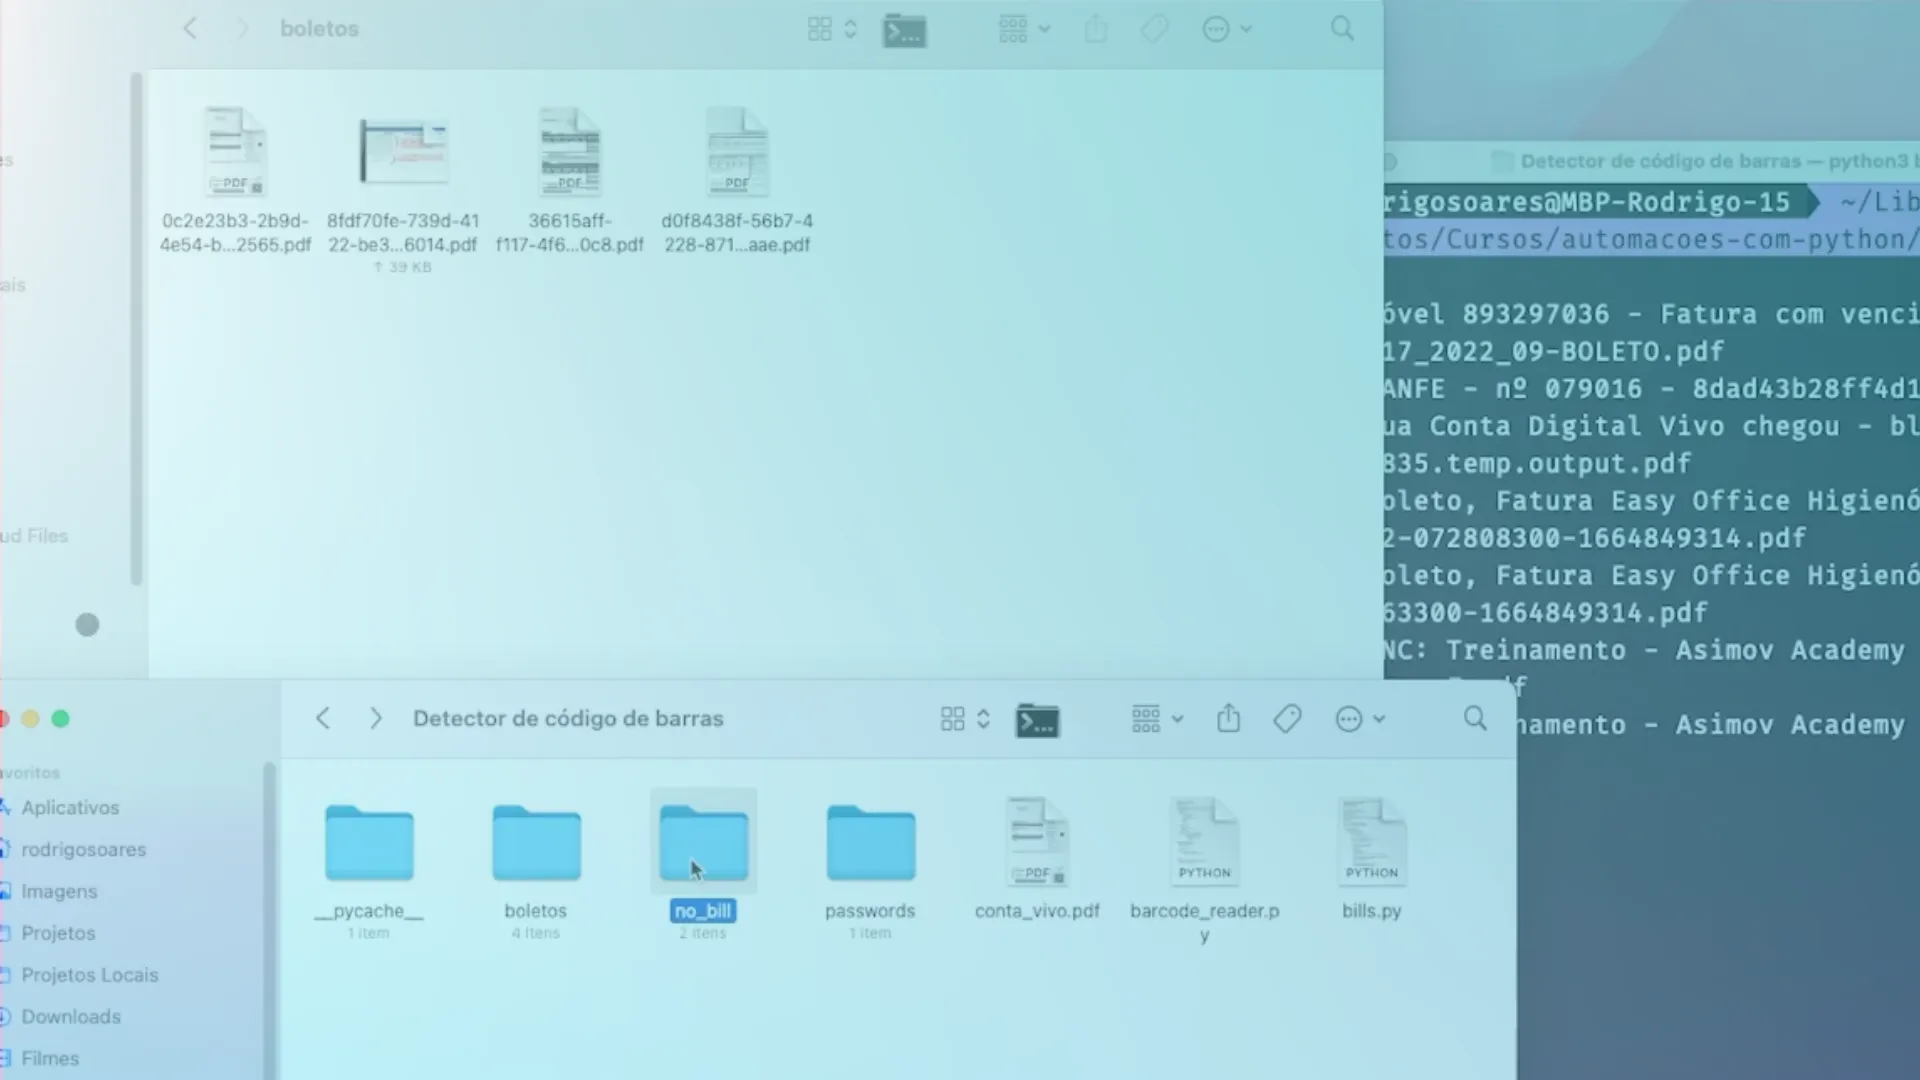Go forward in Detector de código window

click(x=375, y=718)
